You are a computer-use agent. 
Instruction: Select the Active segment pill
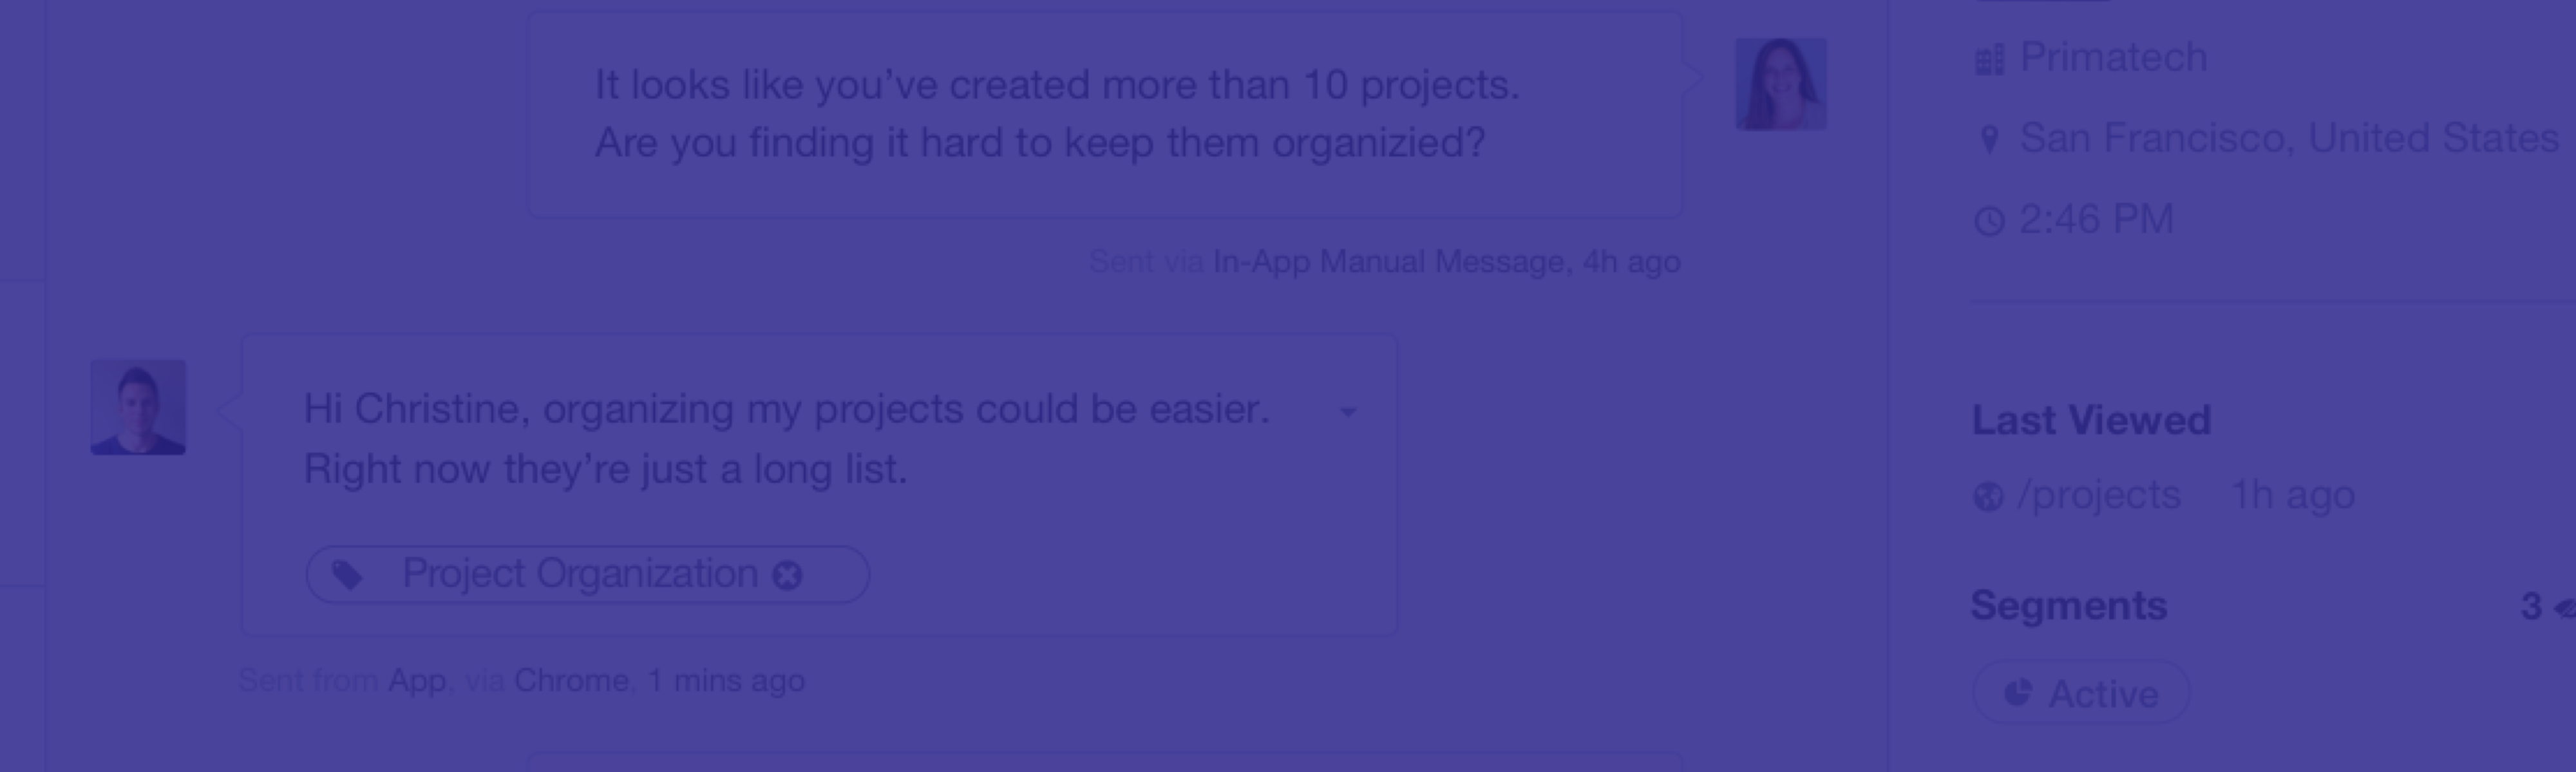[2081, 692]
